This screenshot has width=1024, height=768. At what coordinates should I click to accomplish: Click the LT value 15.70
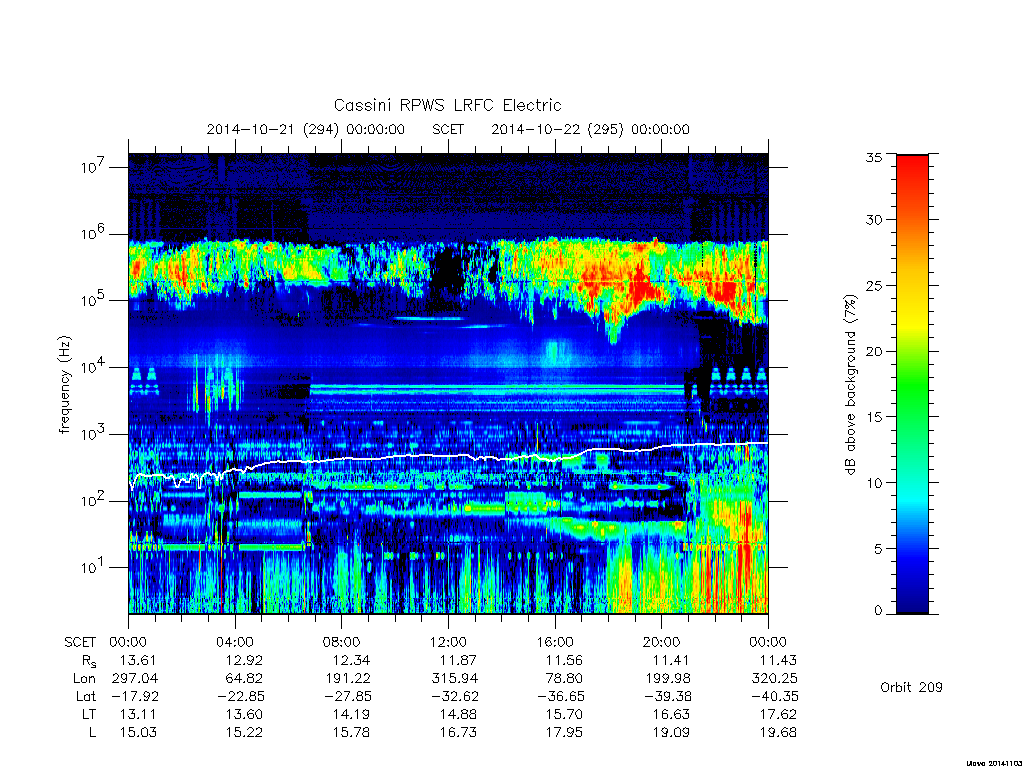click(564, 714)
